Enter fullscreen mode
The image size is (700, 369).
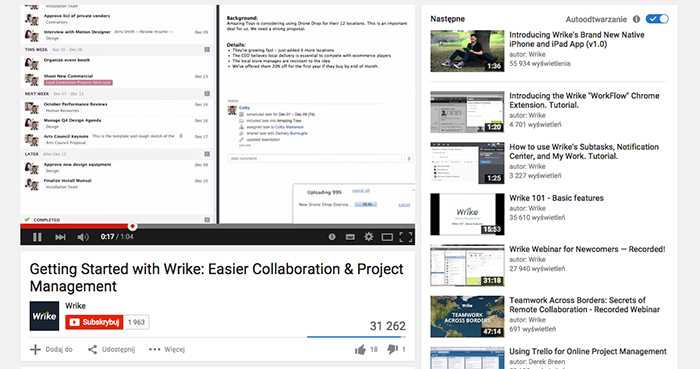click(x=405, y=237)
